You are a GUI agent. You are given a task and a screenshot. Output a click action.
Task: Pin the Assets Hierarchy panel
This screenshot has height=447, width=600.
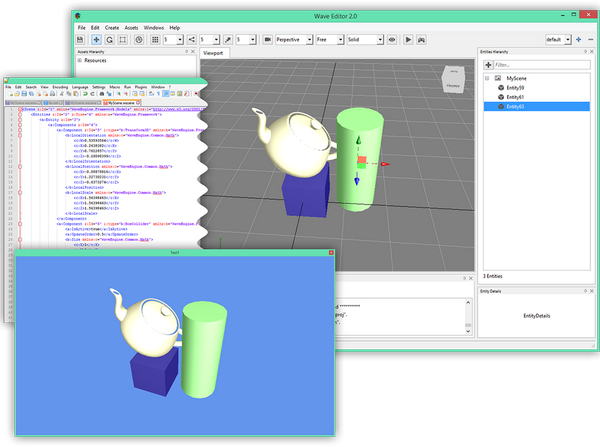pyautogui.click(x=186, y=51)
